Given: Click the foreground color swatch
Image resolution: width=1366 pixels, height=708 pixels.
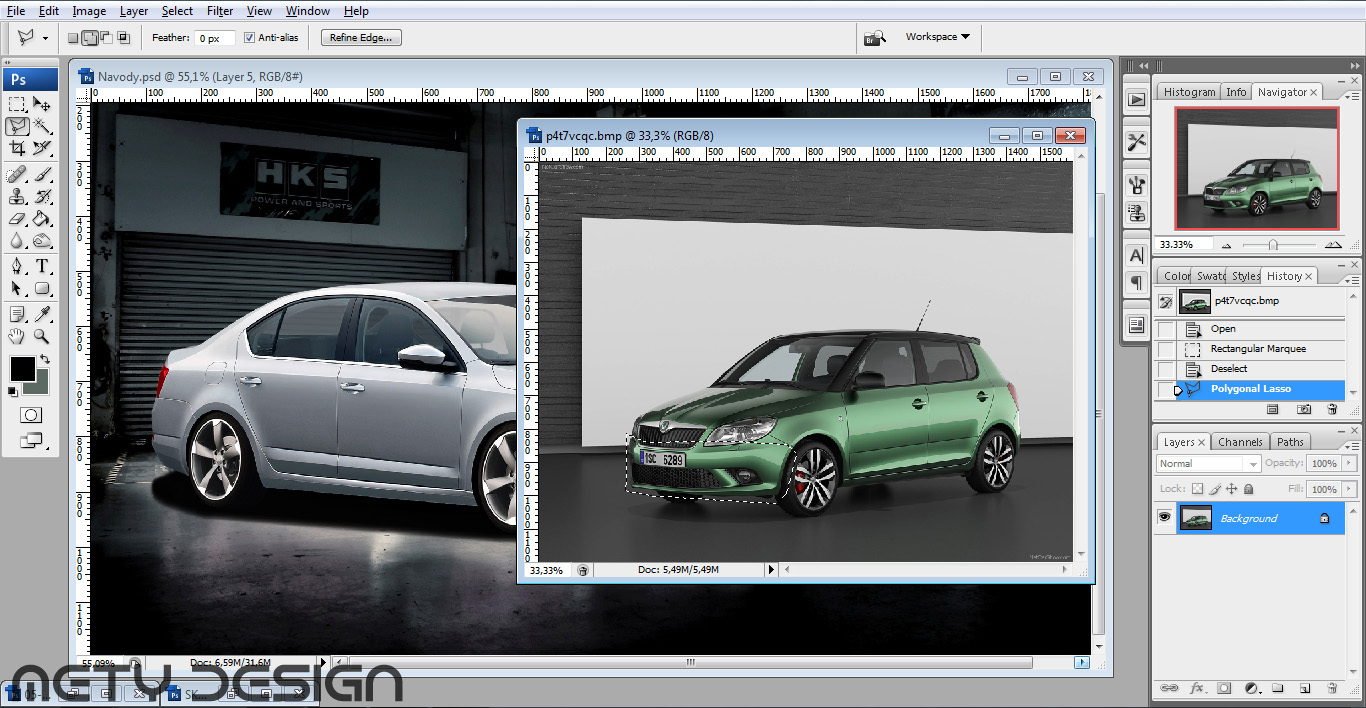Looking at the screenshot, I should [x=21, y=367].
